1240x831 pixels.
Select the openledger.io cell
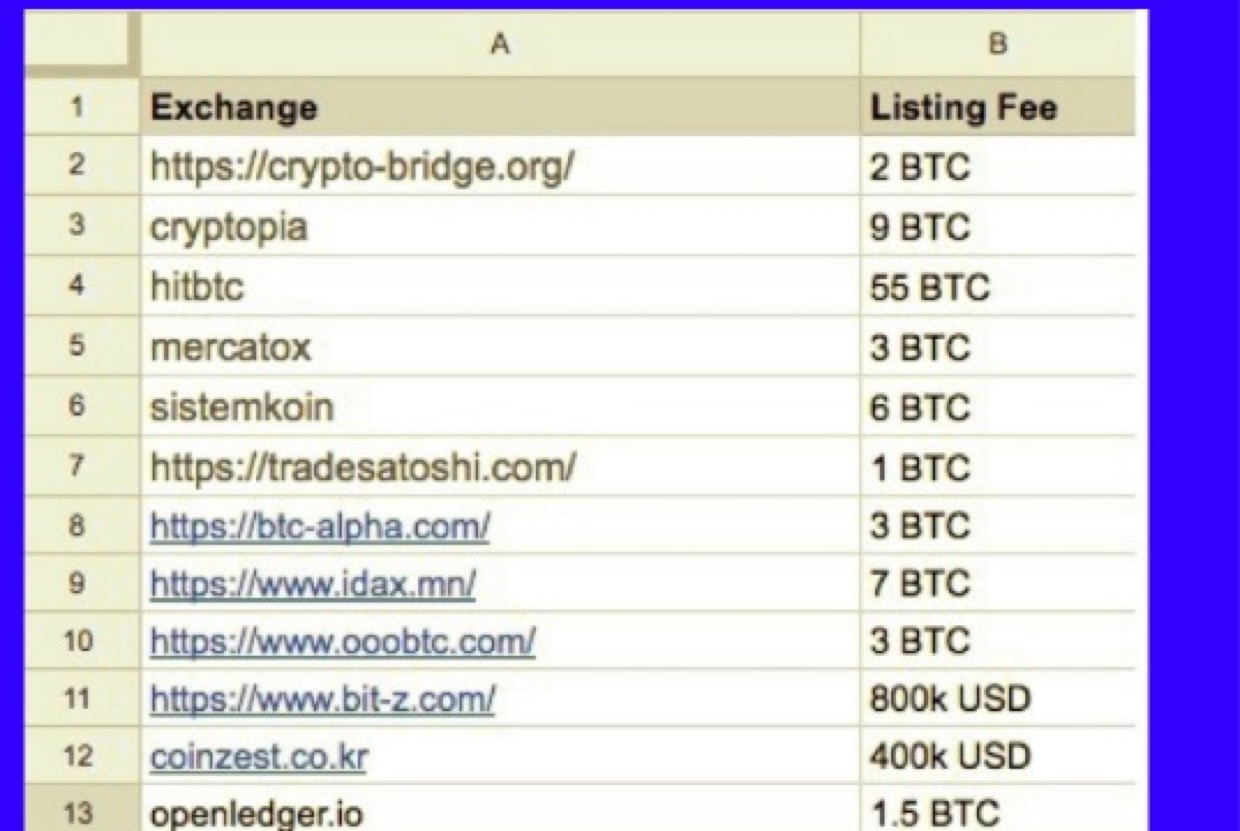(498, 814)
